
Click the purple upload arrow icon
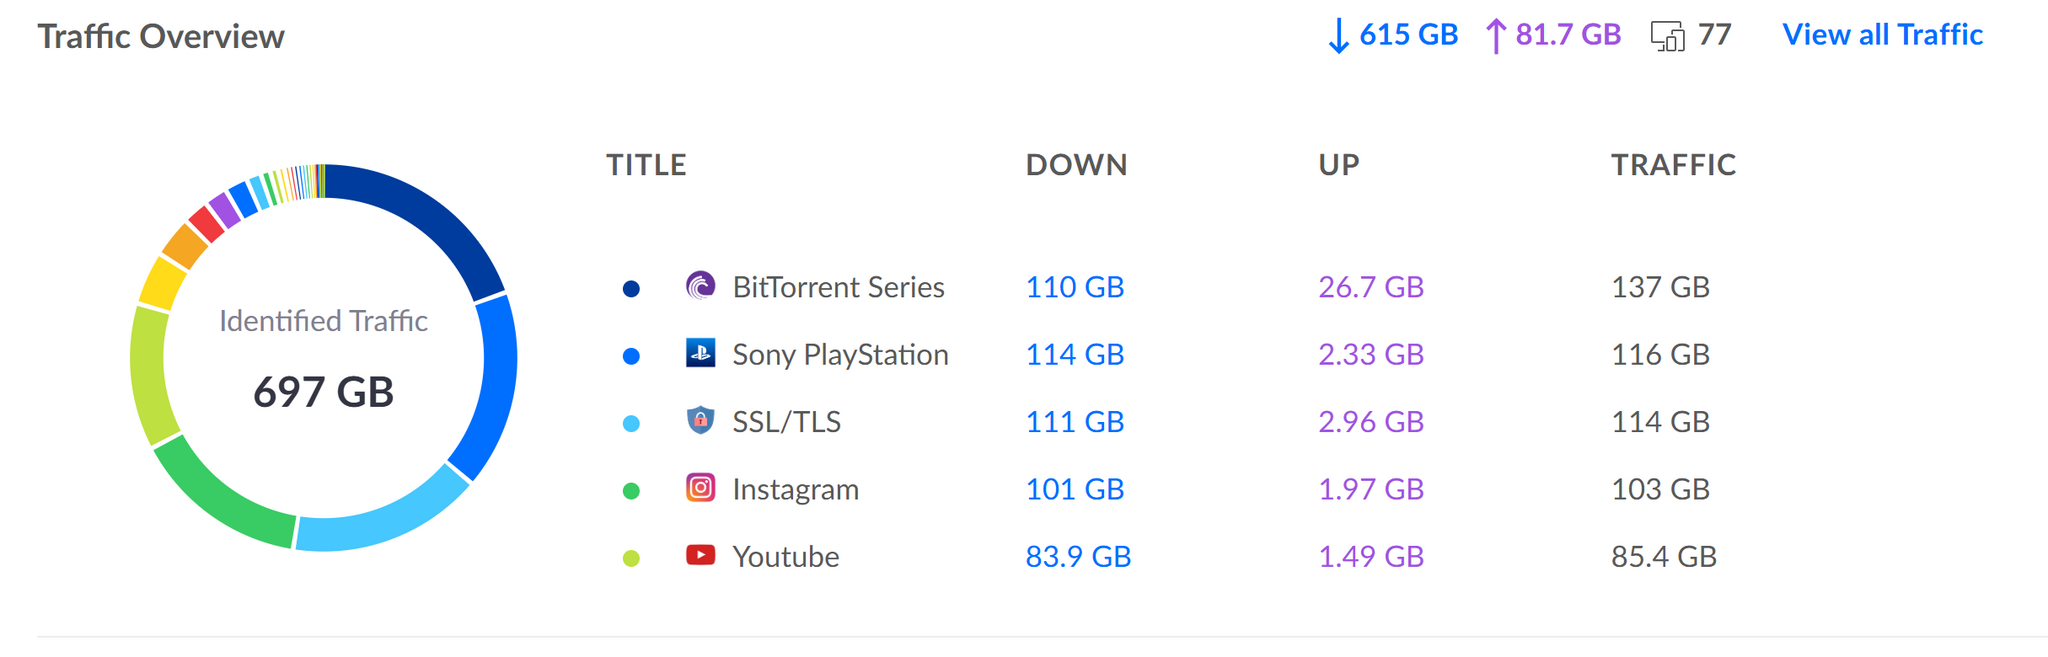[x=1495, y=36]
